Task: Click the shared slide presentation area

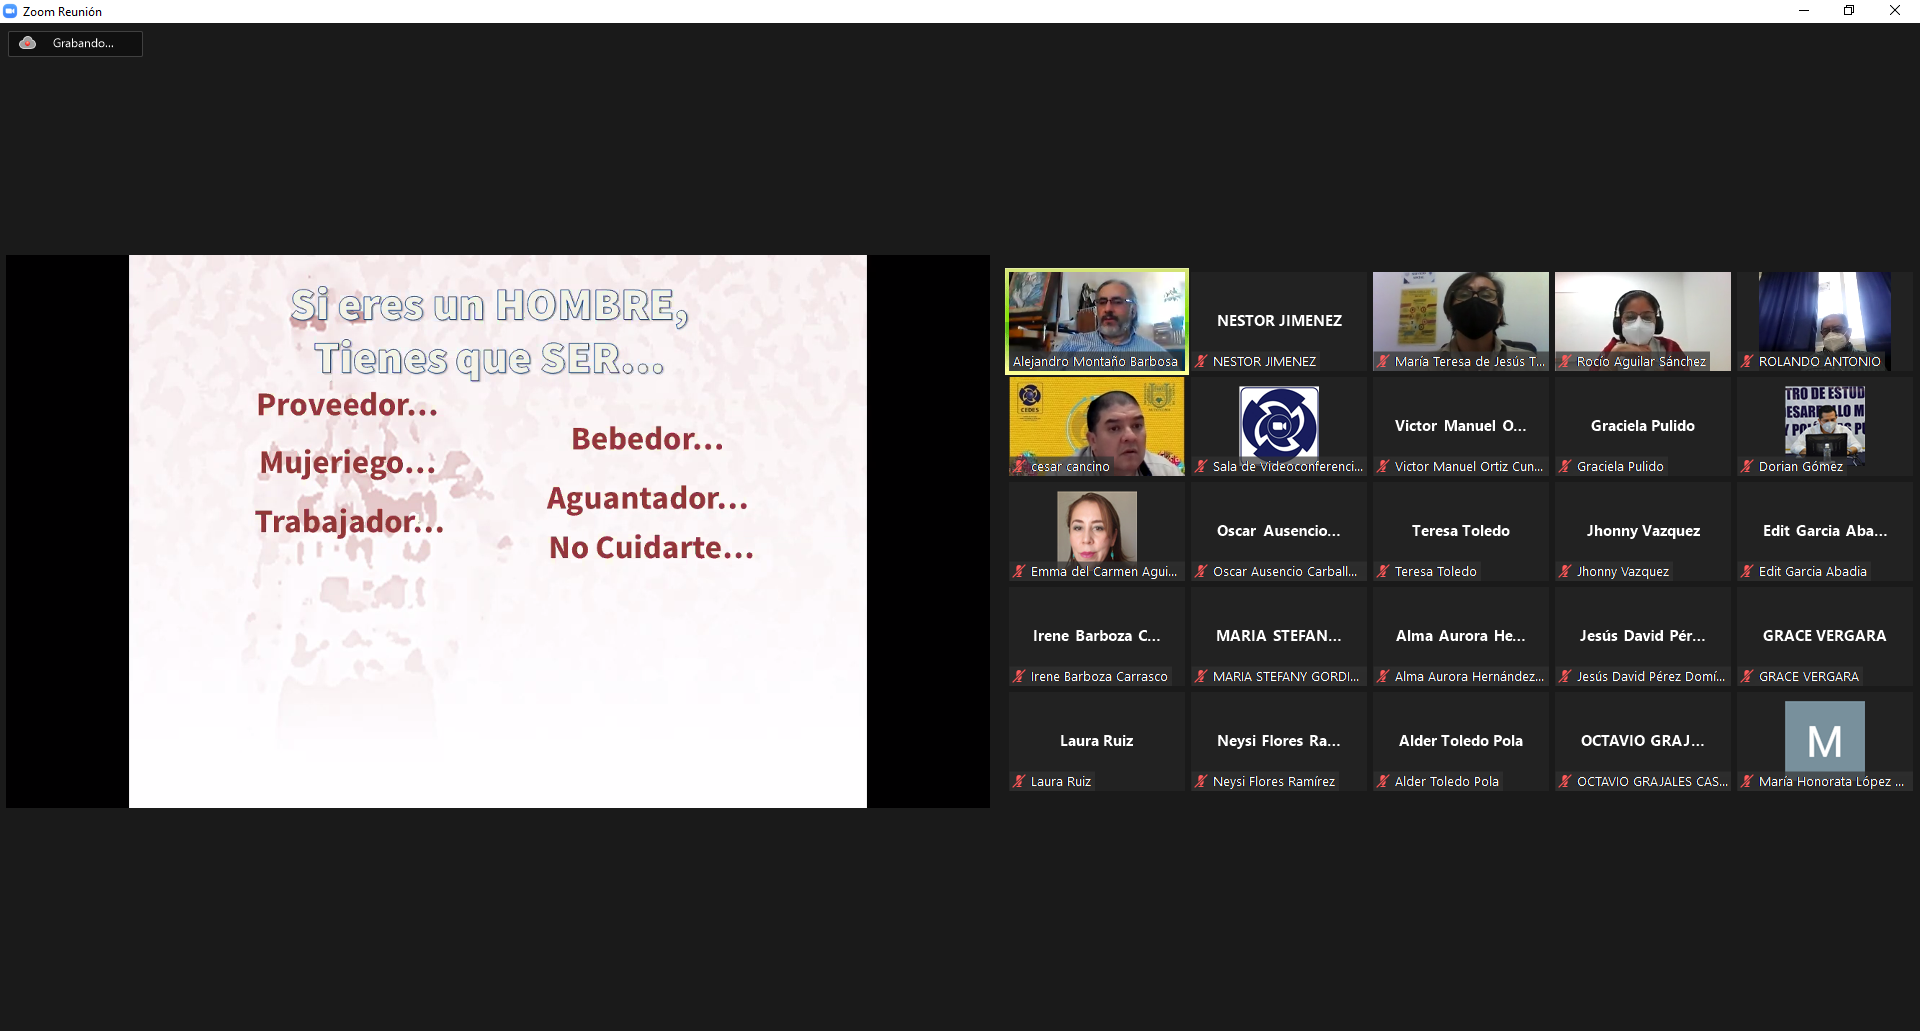Action: point(497,531)
